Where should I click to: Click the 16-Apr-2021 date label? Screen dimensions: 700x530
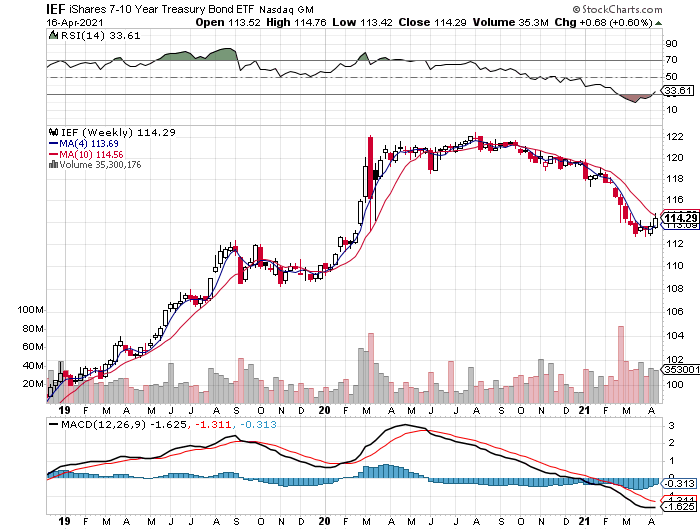[x=75, y=23]
